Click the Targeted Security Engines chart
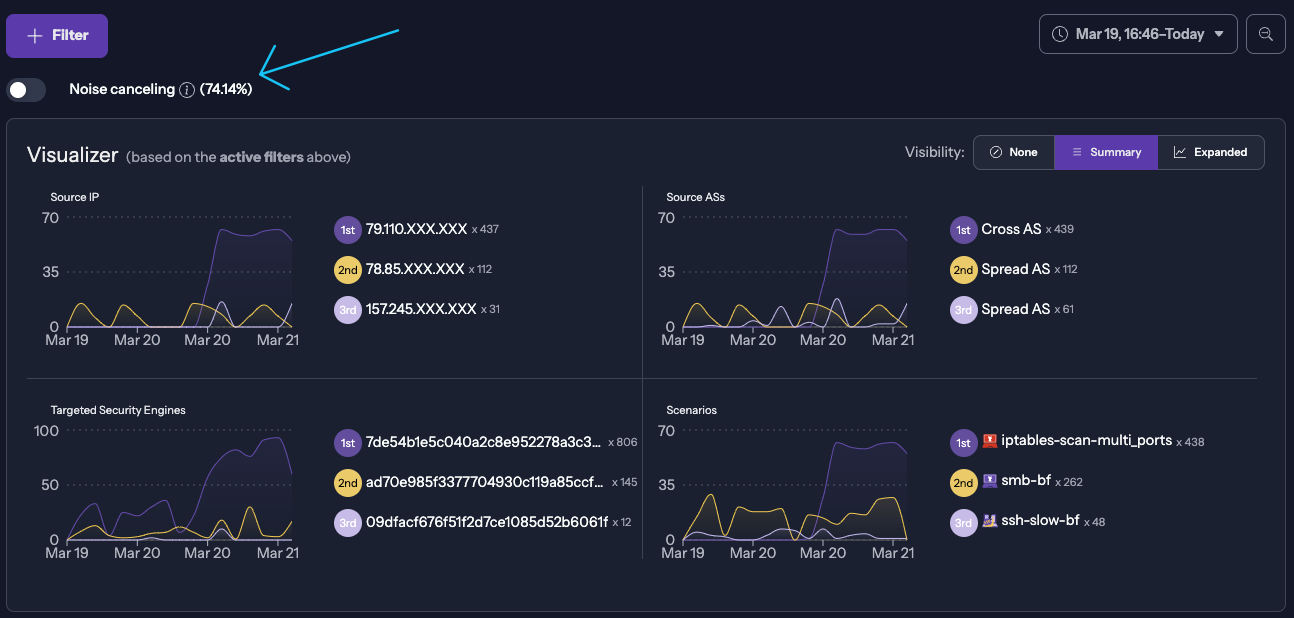 point(180,487)
